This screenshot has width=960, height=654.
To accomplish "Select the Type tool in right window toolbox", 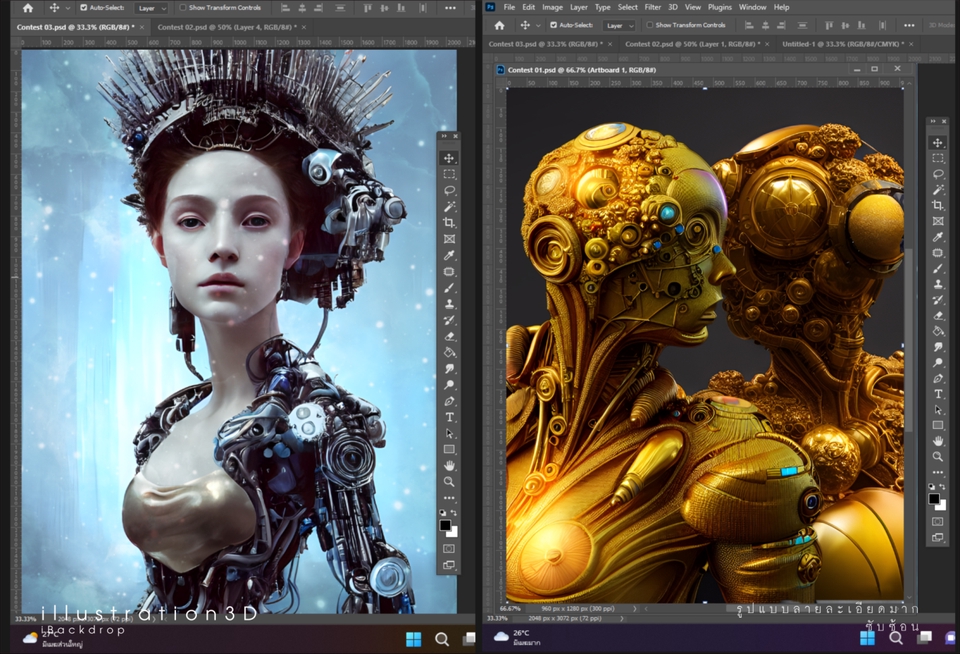I will point(937,394).
